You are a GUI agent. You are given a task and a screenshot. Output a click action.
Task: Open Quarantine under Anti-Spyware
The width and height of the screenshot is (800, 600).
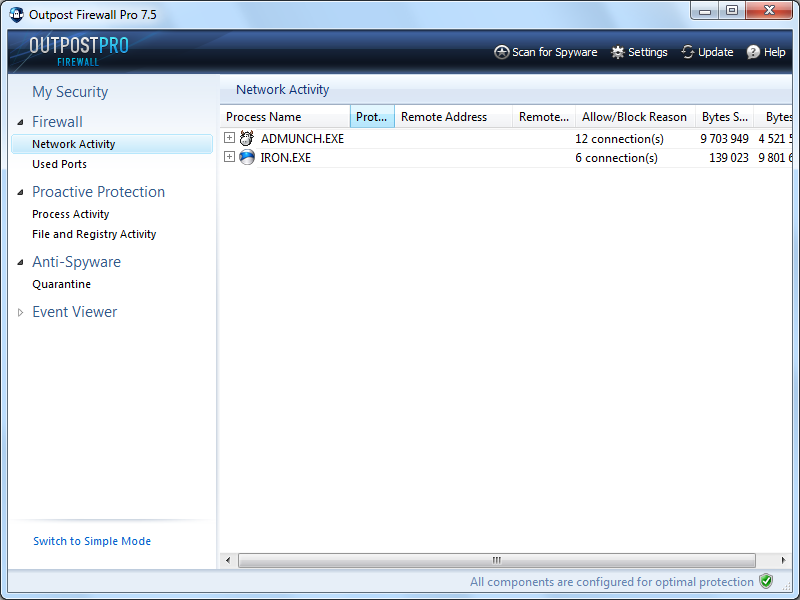[x=61, y=284]
